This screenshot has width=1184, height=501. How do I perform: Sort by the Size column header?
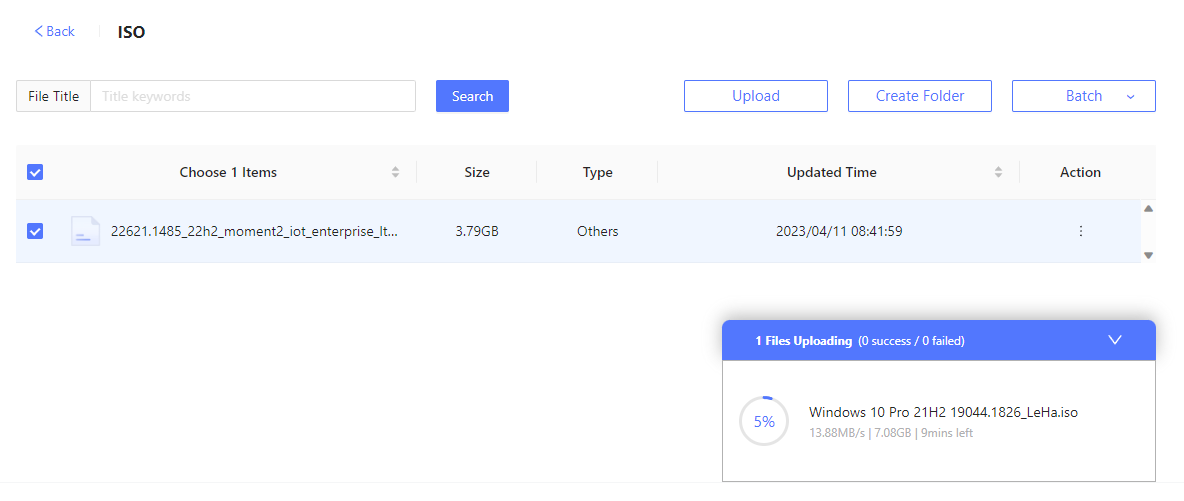[476, 172]
